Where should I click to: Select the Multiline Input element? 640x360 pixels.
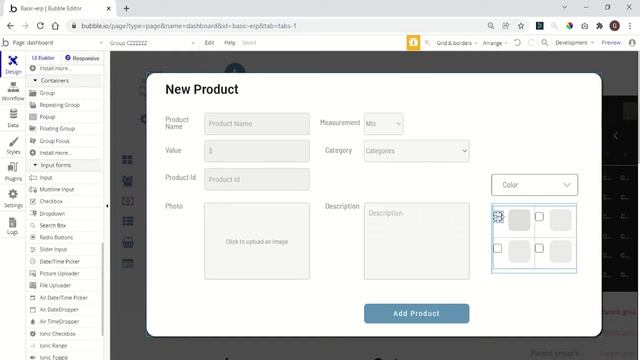coord(57,189)
